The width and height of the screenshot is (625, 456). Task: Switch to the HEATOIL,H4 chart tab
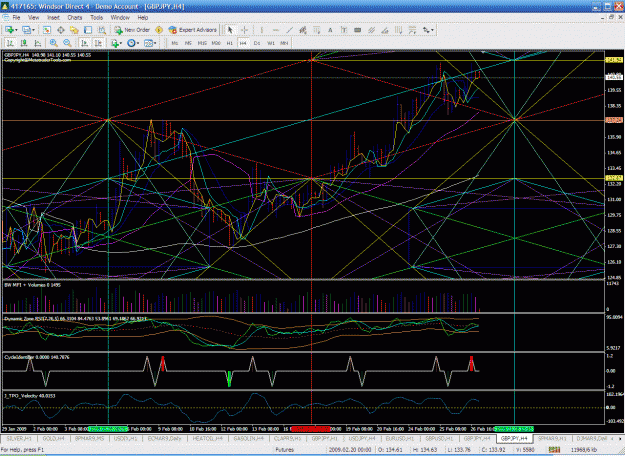point(207,438)
